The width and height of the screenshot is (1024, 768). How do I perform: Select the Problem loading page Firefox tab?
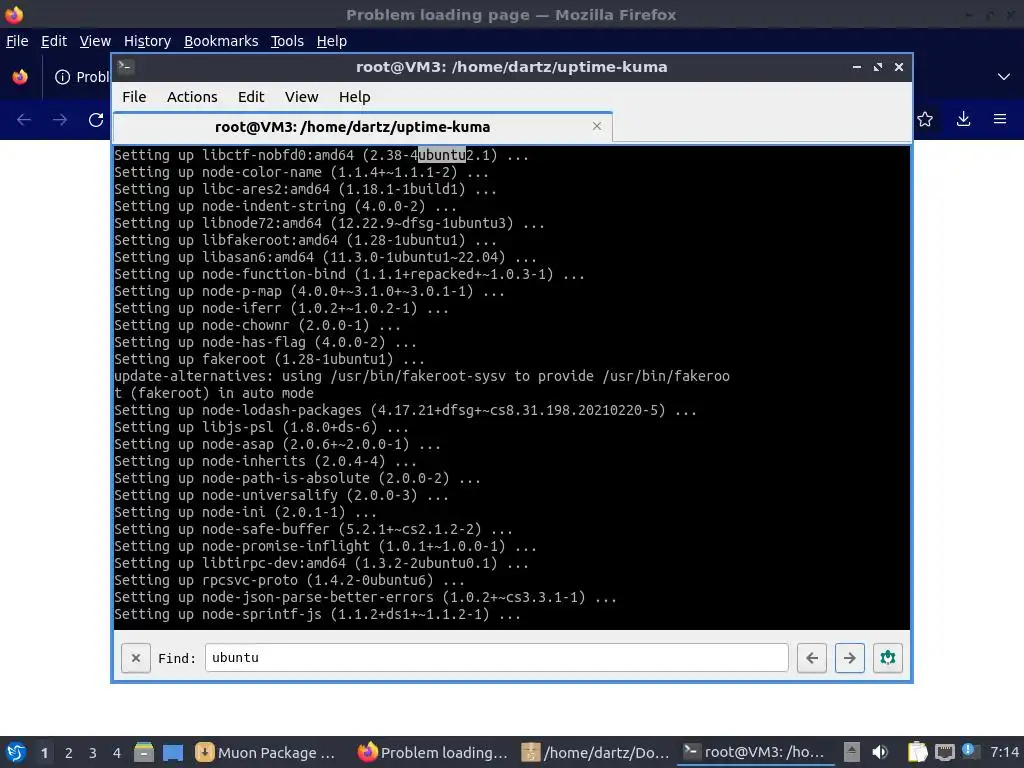82,77
